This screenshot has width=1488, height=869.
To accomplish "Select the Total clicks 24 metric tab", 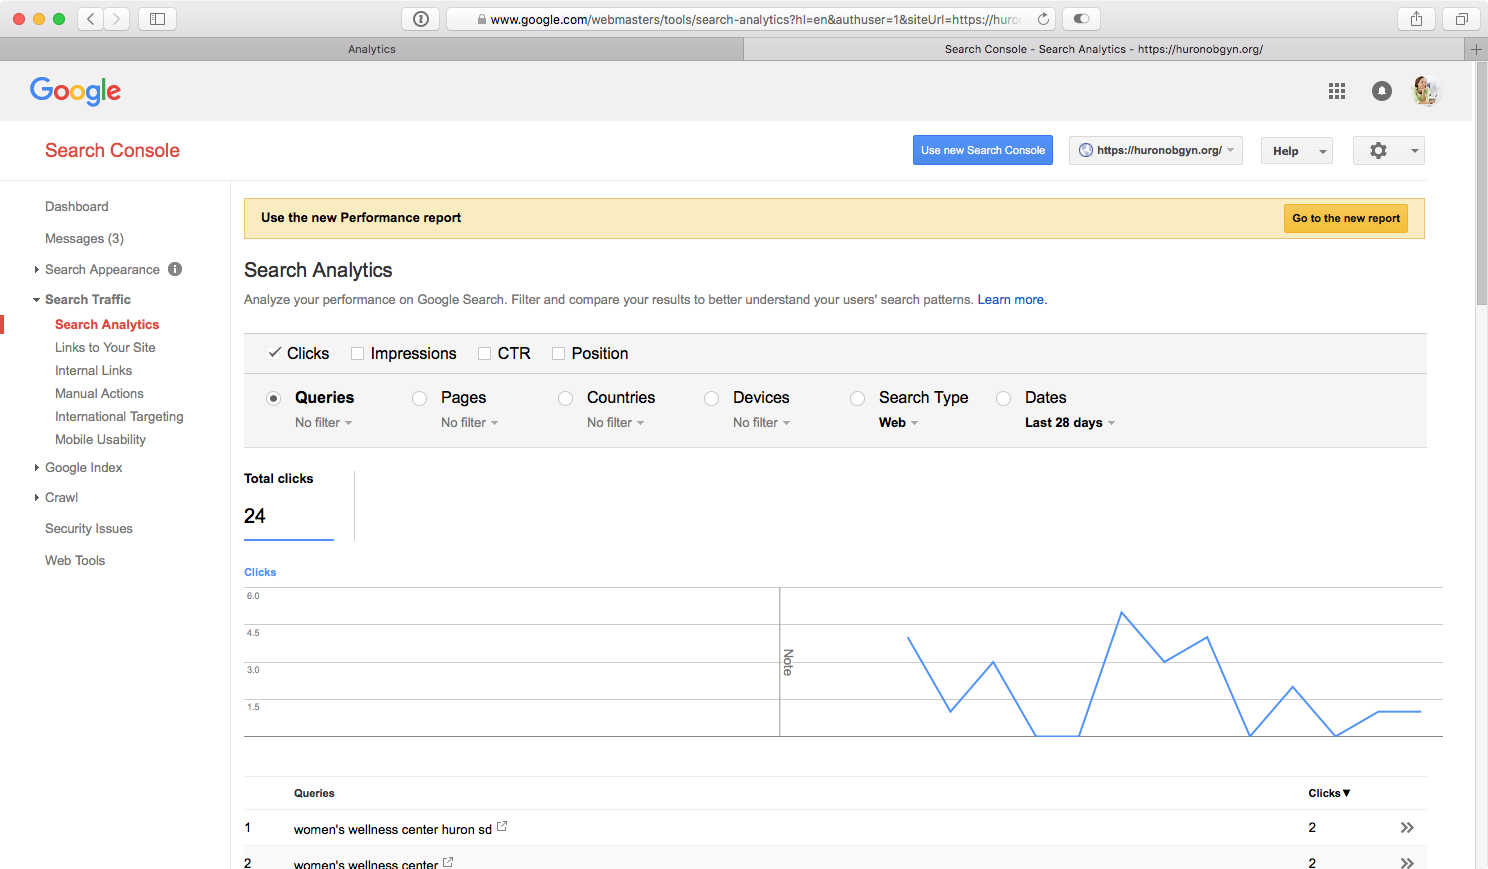I will (x=289, y=505).
